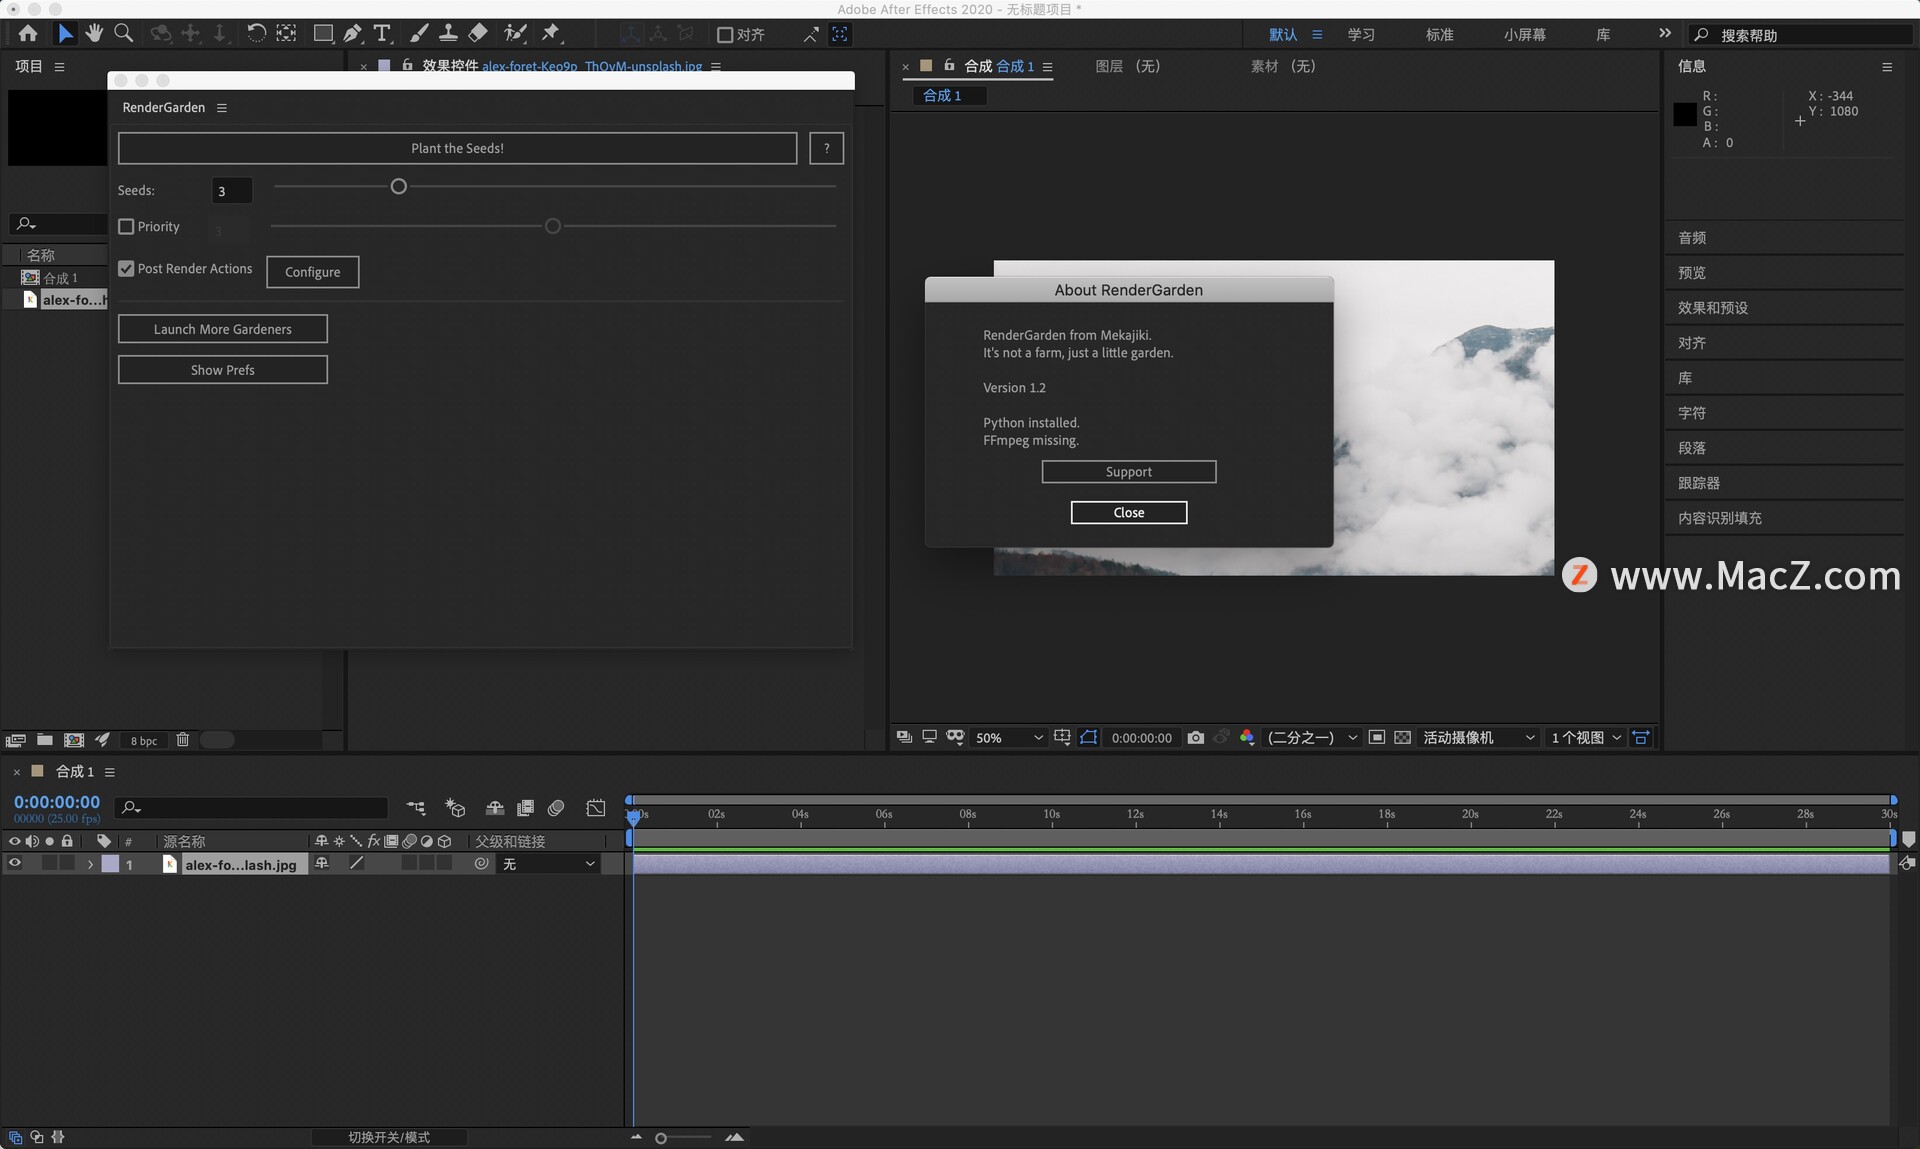
Task: Open the 信息 panel menu icon
Action: [x=1887, y=67]
